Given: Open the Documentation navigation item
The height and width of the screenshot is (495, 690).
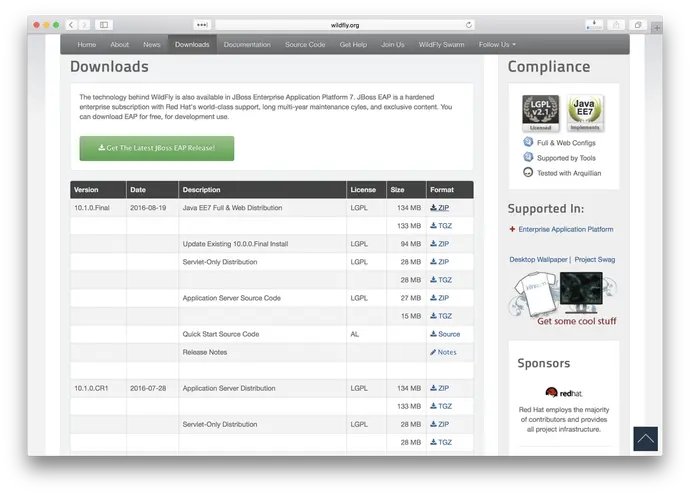Looking at the screenshot, I should (x=247, y=44).
